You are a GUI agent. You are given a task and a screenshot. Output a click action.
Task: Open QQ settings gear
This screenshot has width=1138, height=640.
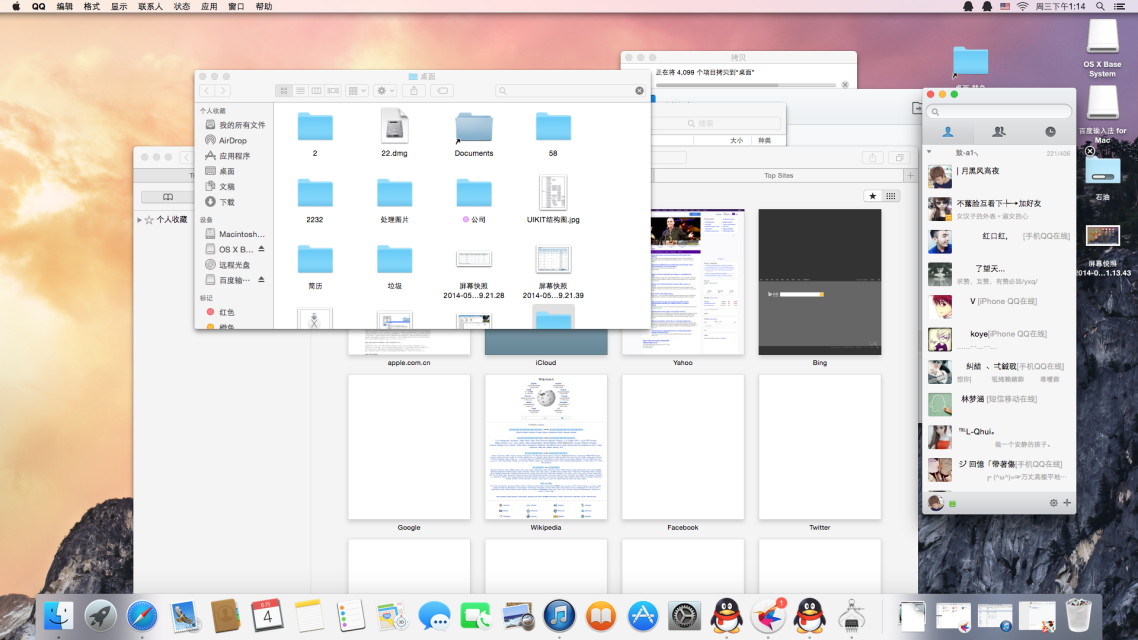(x=1054, y=502)
